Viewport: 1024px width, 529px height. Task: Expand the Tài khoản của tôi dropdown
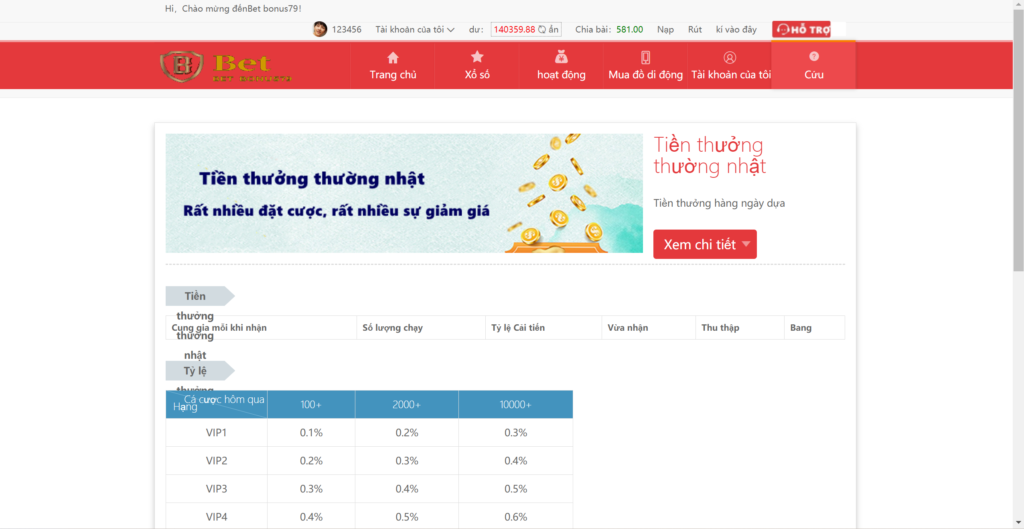tap(415, 30)
